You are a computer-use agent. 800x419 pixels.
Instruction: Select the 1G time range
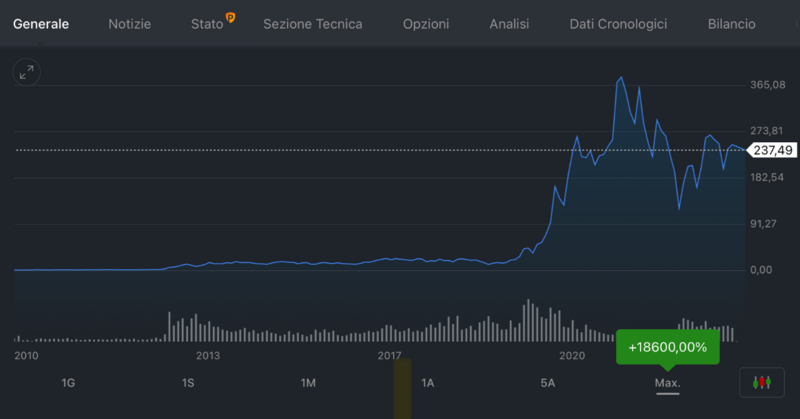point(68,383)
